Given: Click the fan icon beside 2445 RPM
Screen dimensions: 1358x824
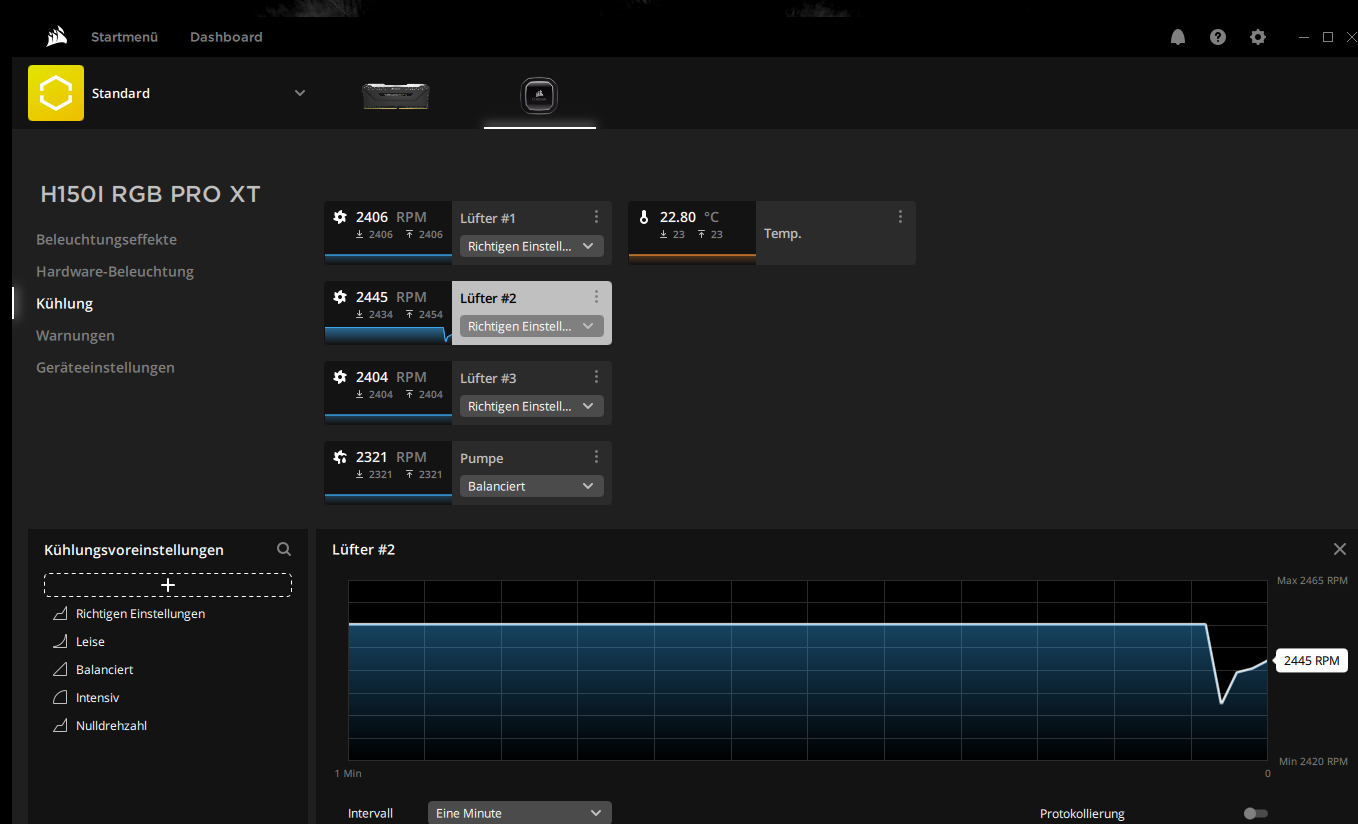Looking at the screenshot, I should point(340,297).
